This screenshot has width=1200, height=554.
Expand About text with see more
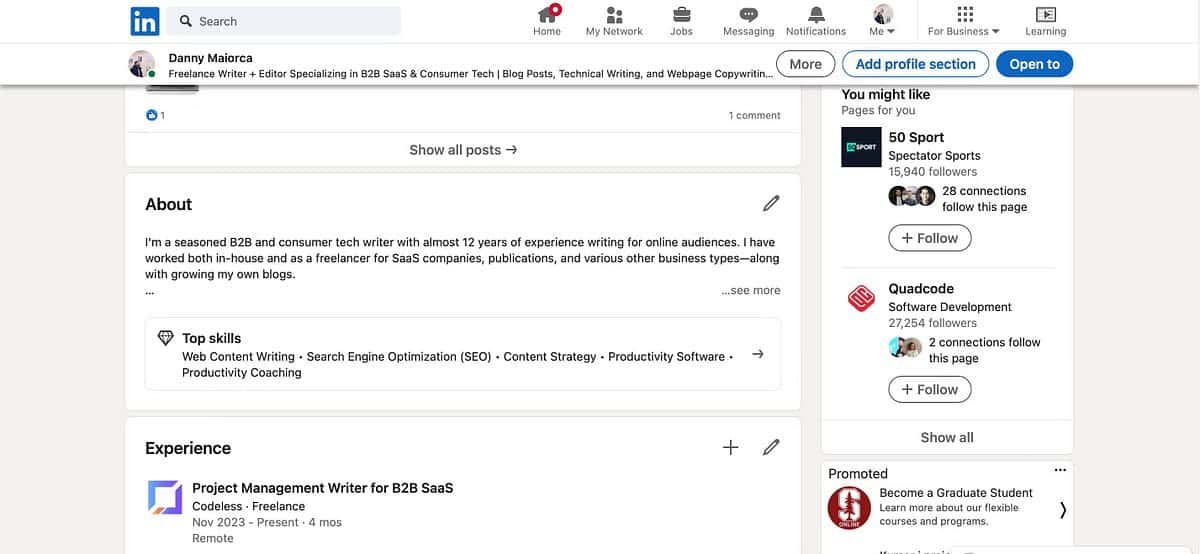(x=751, y=290)
